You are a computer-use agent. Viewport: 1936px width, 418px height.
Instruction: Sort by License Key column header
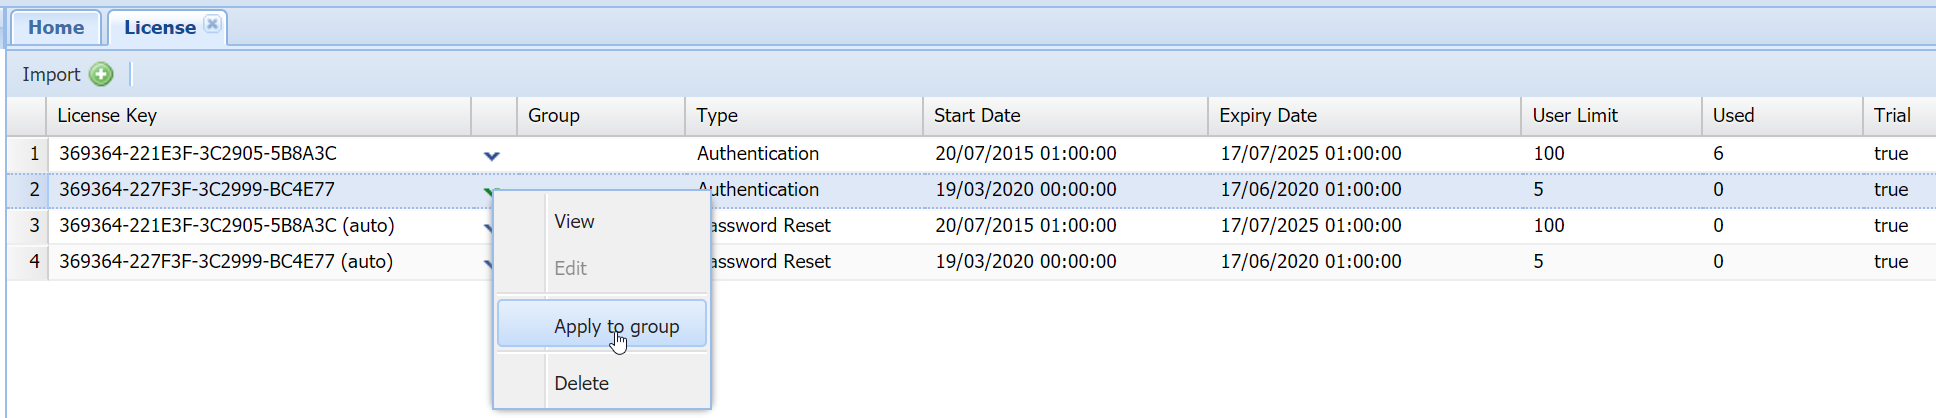pos(107,116)
